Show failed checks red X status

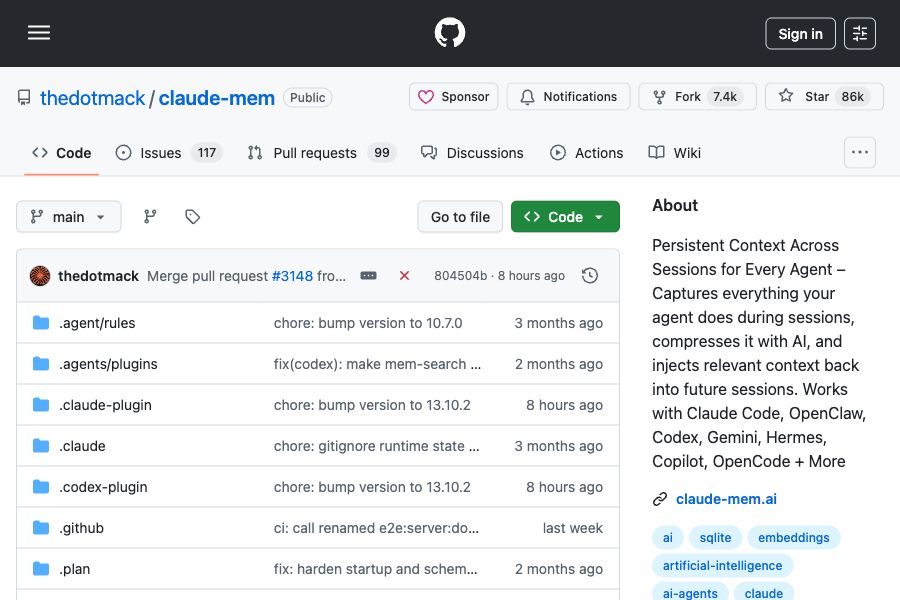(x=404, y=276)
